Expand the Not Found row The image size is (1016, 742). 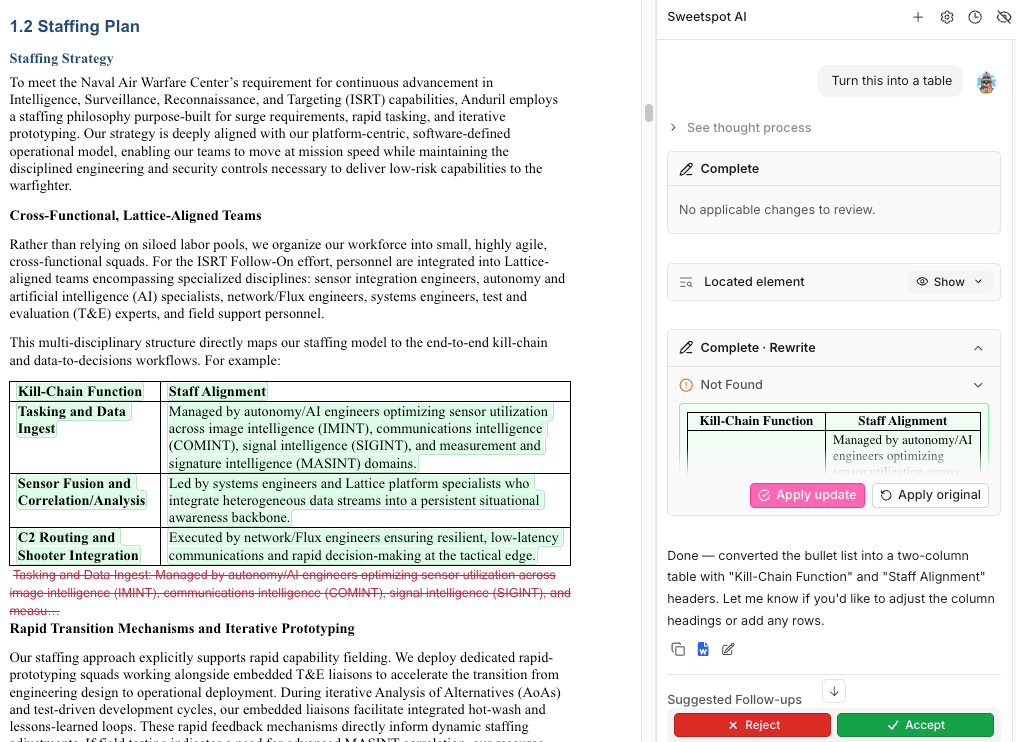click(x=833, y=385)
